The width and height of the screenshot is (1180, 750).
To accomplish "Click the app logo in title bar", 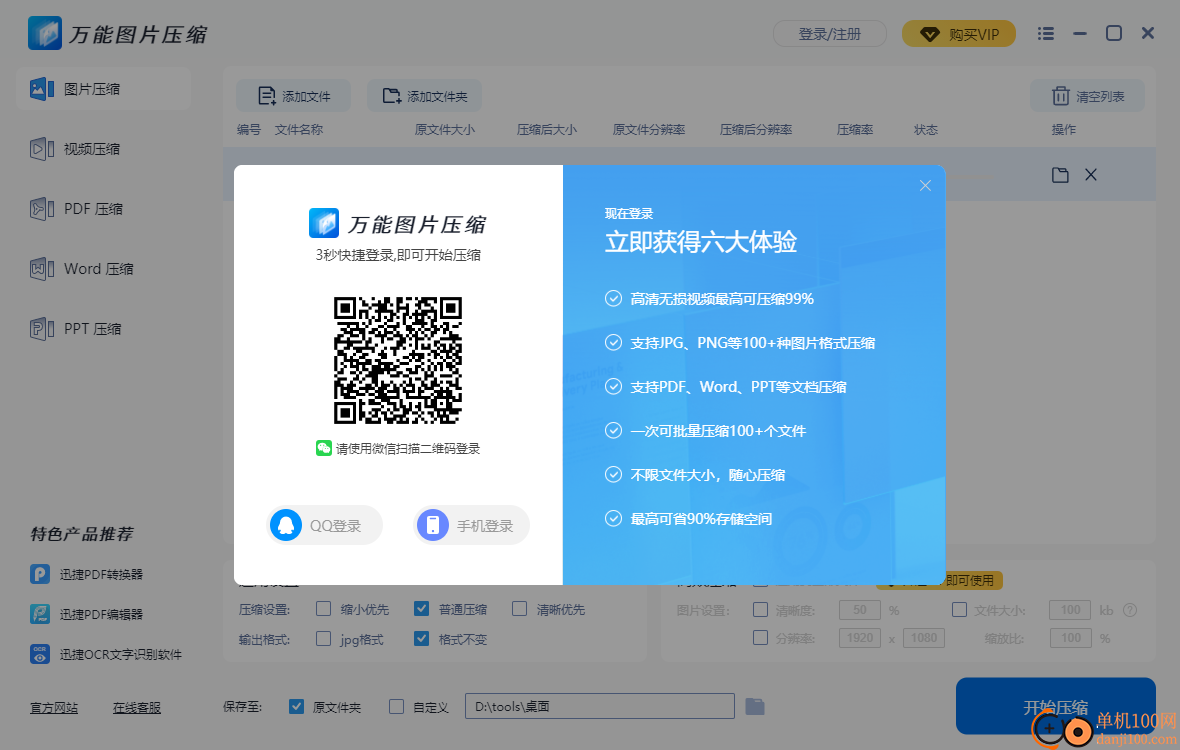I will pos(44,34).
